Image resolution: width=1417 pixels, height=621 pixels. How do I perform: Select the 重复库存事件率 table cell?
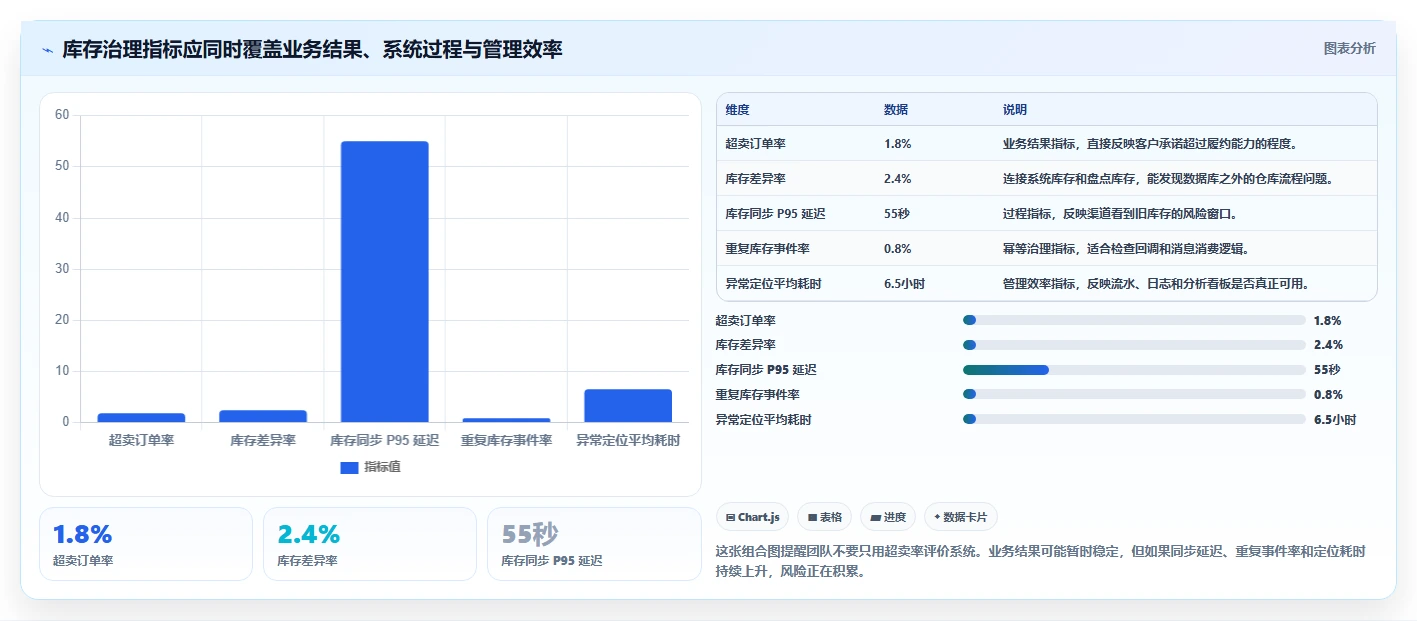click(x=768, y=249)
